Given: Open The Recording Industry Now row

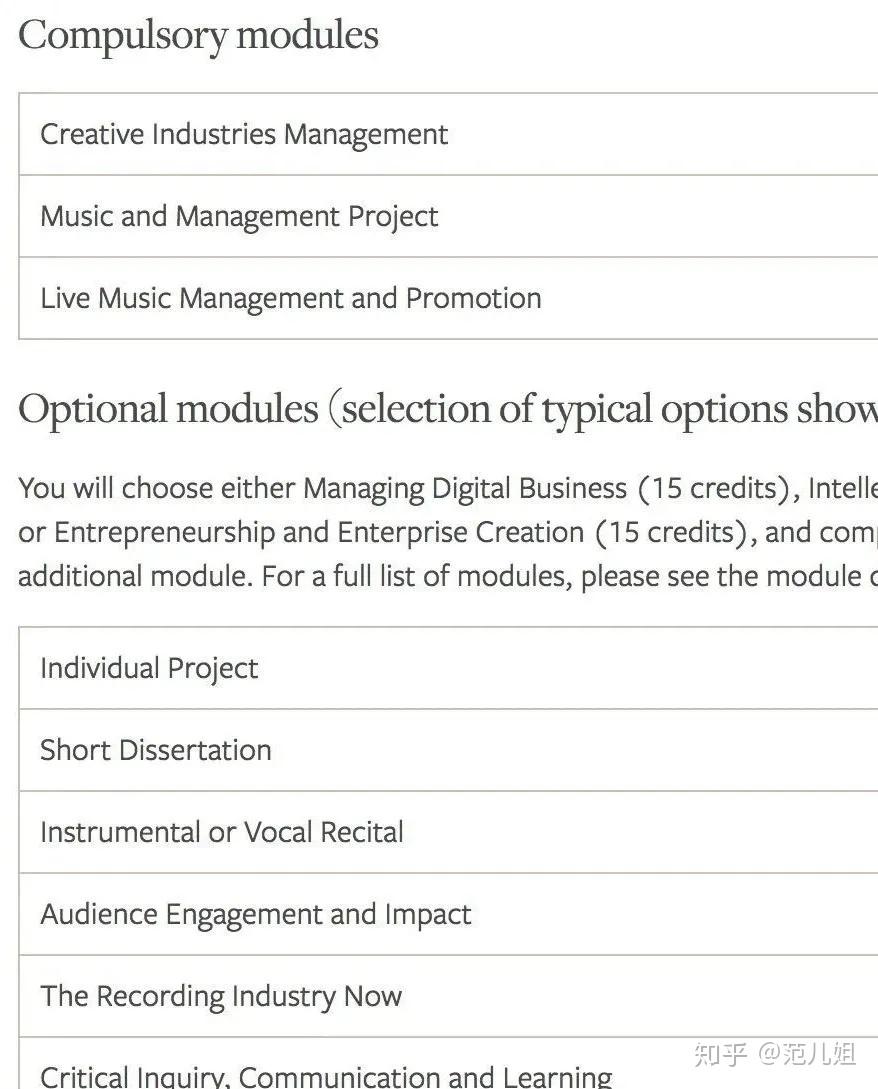Looking at the screenshot, I should pos(221,996).
